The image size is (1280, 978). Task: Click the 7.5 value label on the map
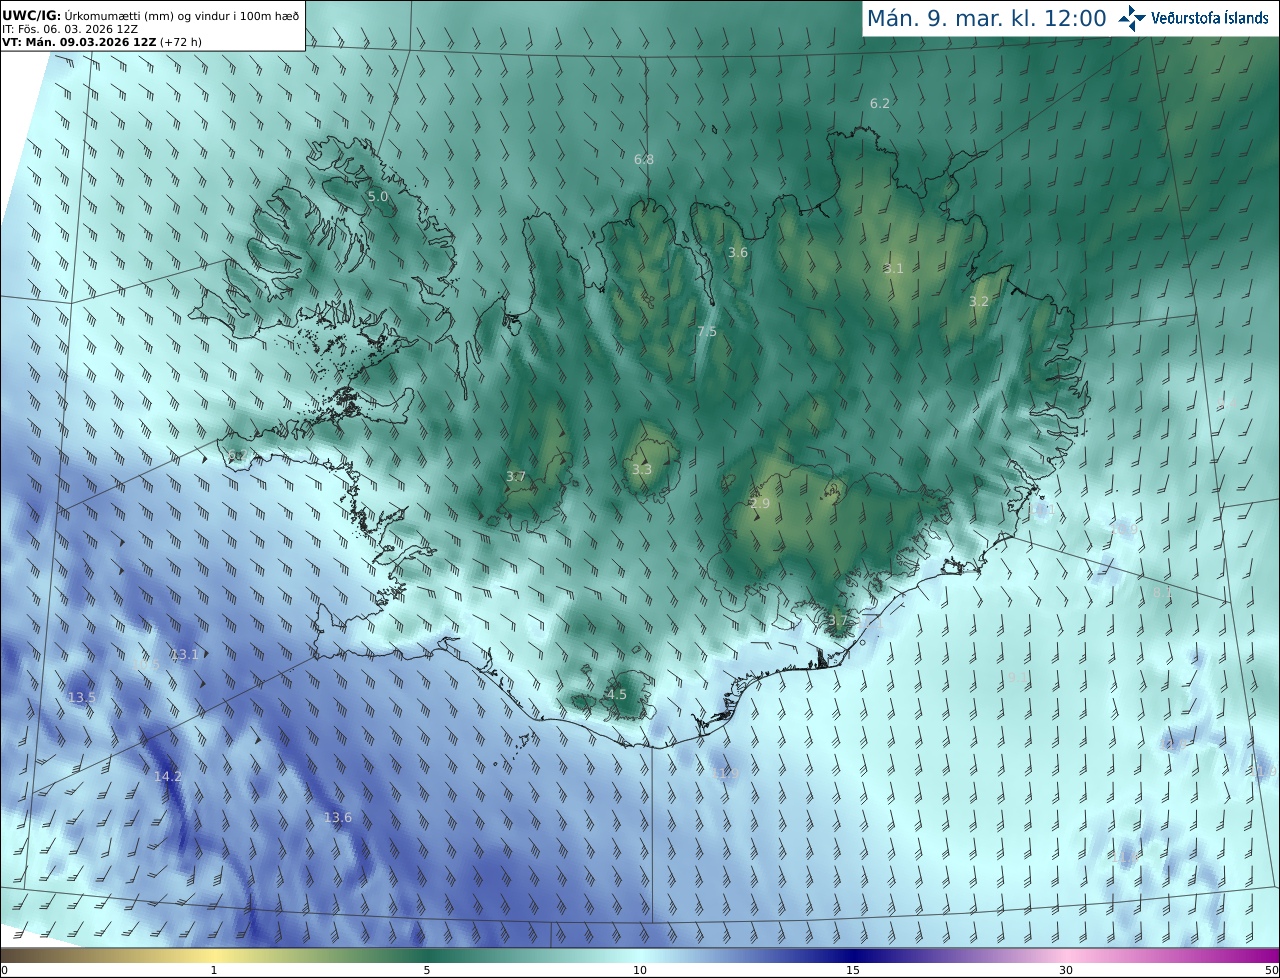click(x=707, y=331)
